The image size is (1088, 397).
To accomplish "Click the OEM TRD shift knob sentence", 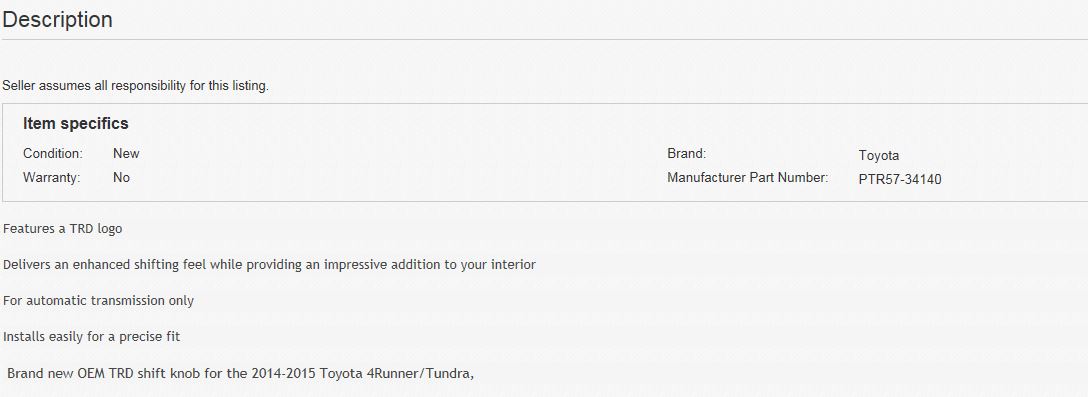I will (240, 373).
